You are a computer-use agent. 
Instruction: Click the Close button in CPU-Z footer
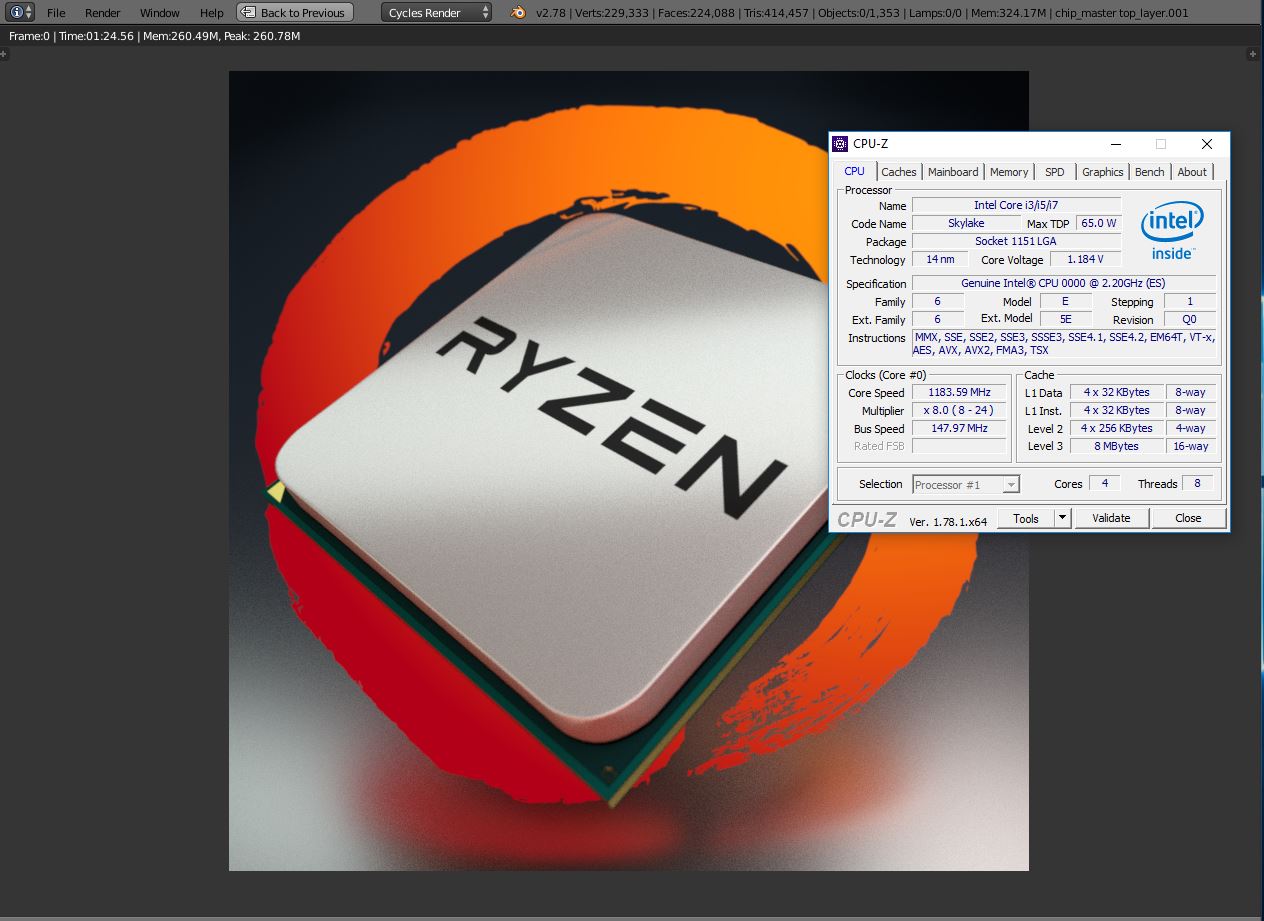pos(1188,518)
